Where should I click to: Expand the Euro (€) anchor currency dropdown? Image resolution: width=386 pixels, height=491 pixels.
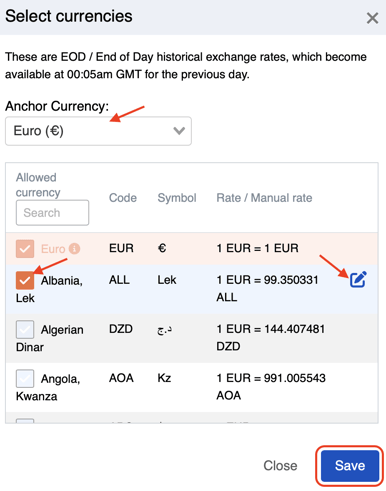point(98,131)
